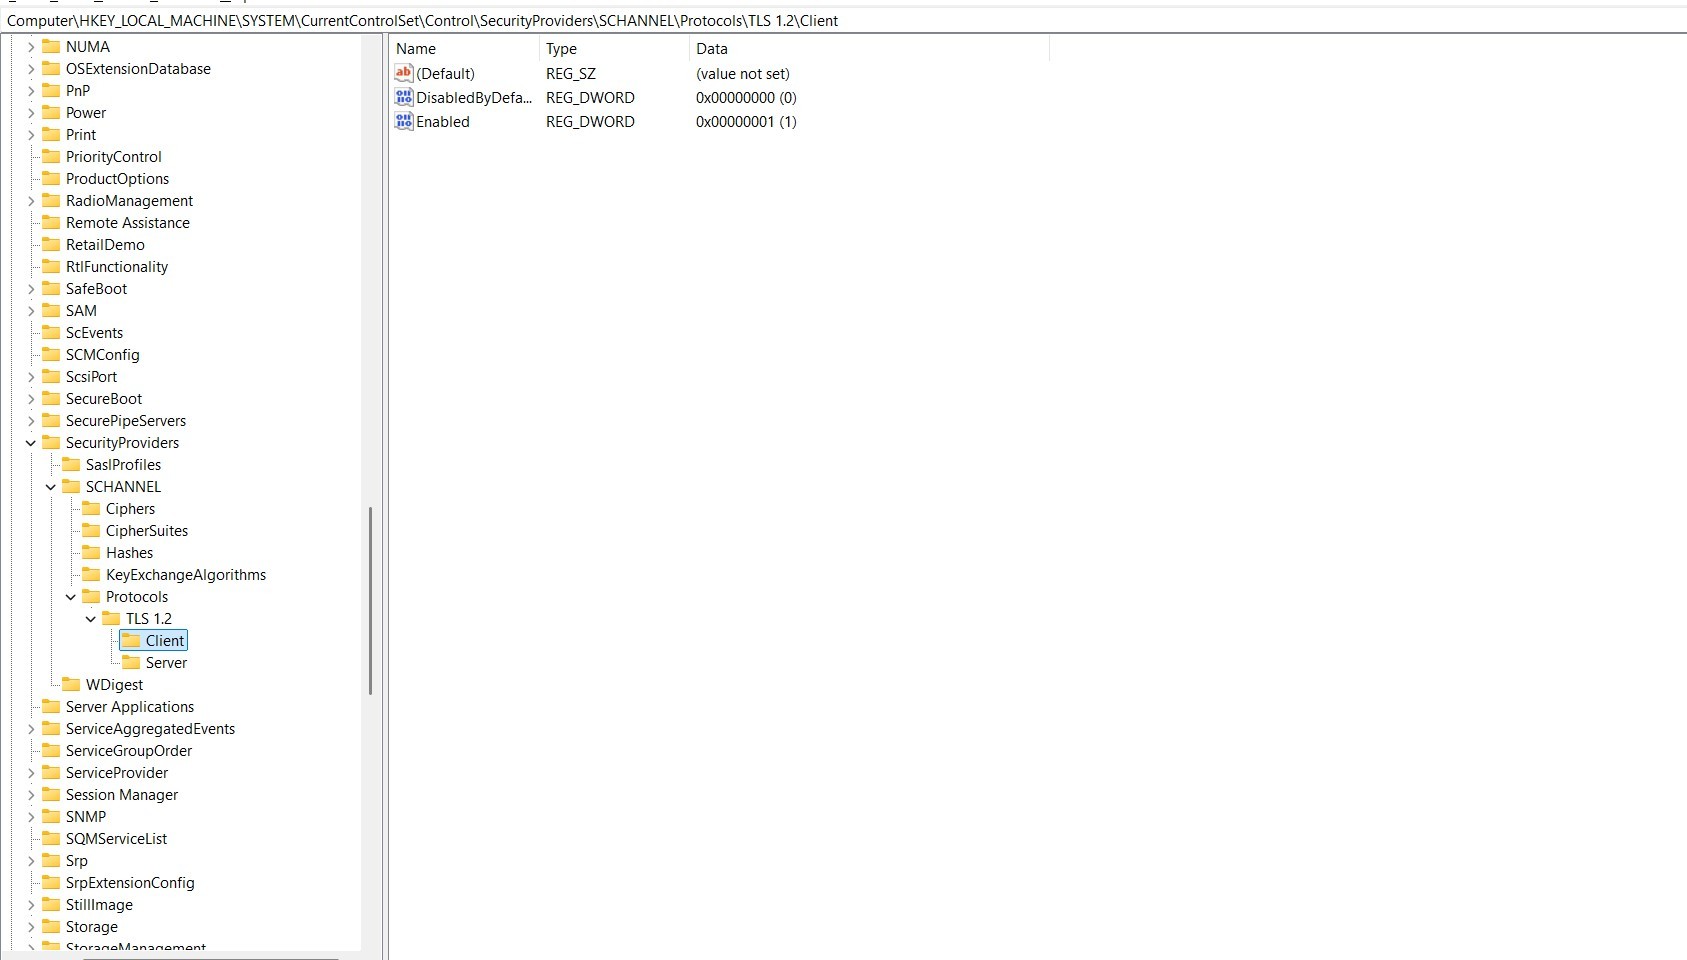
Task: Select the Ciphers folder icon
Action: point(91,508)
